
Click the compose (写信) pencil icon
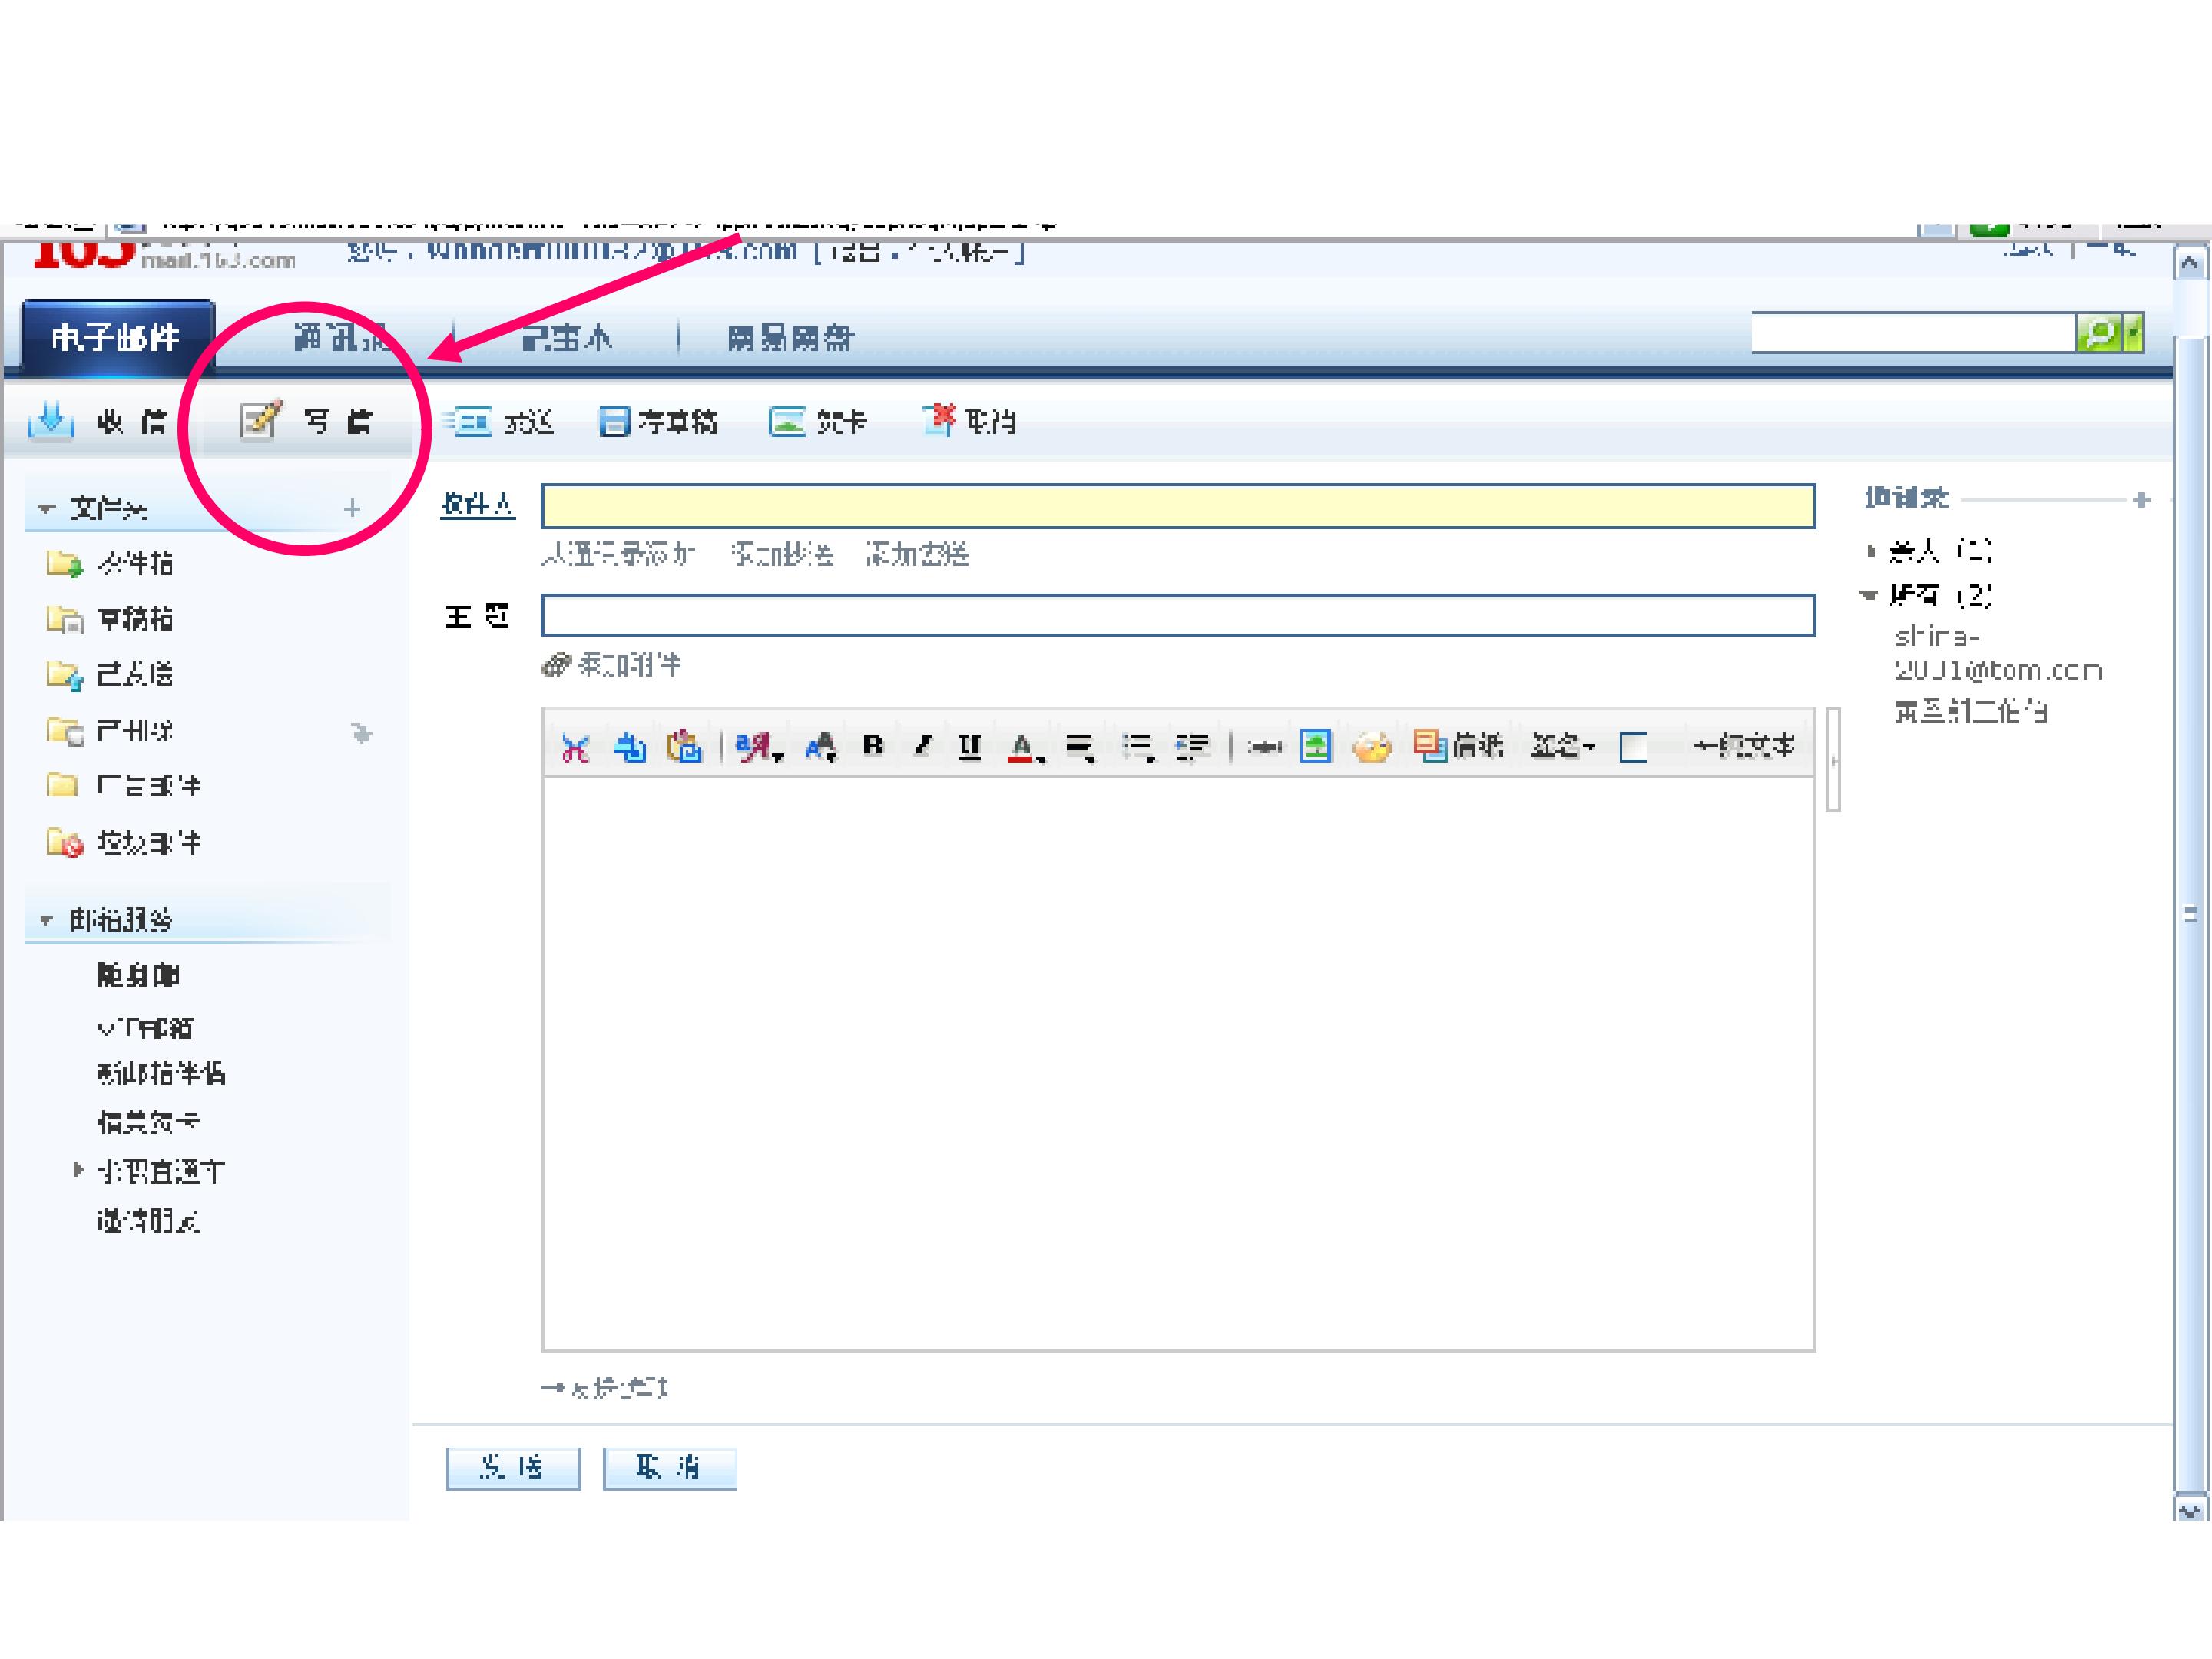click(261, 420)
